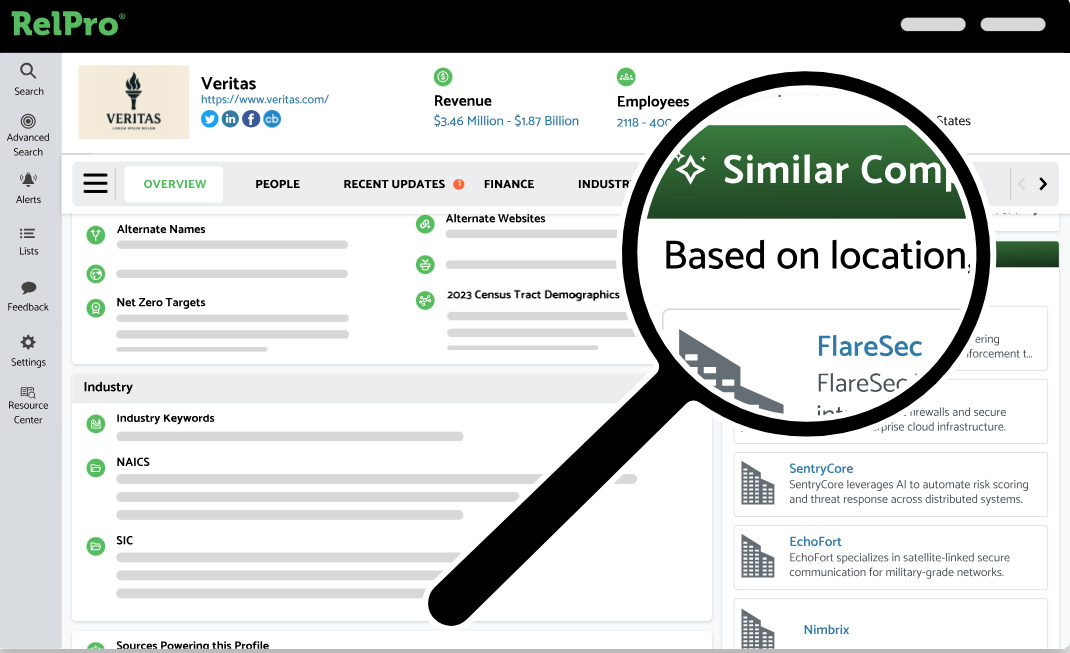
Task: Open Veritas LinkedIn profile icon
Action: [x=230, y=119]
